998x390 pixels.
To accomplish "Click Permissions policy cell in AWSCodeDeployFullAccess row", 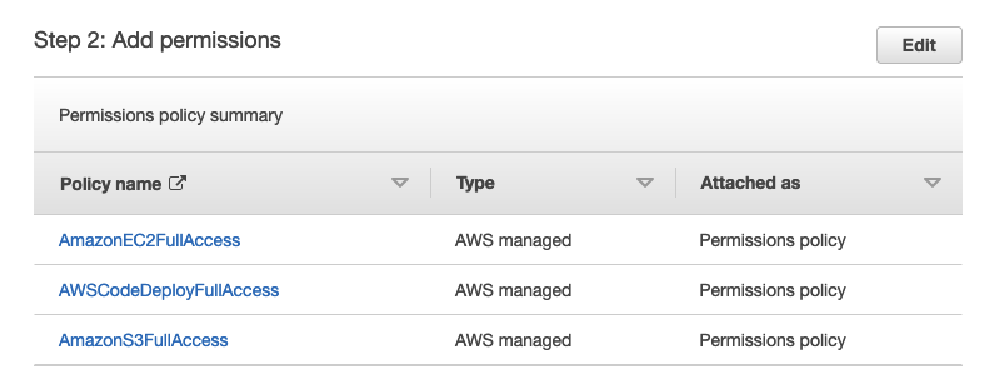I will (773, 291).
